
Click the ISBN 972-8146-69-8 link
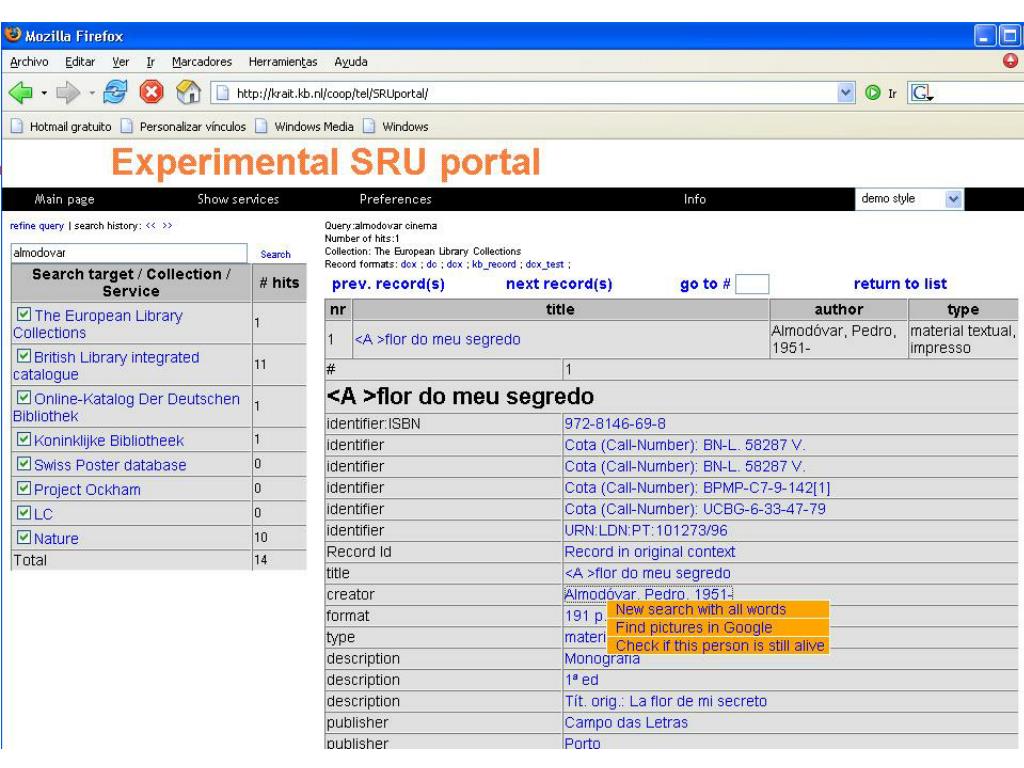point(615,424)
